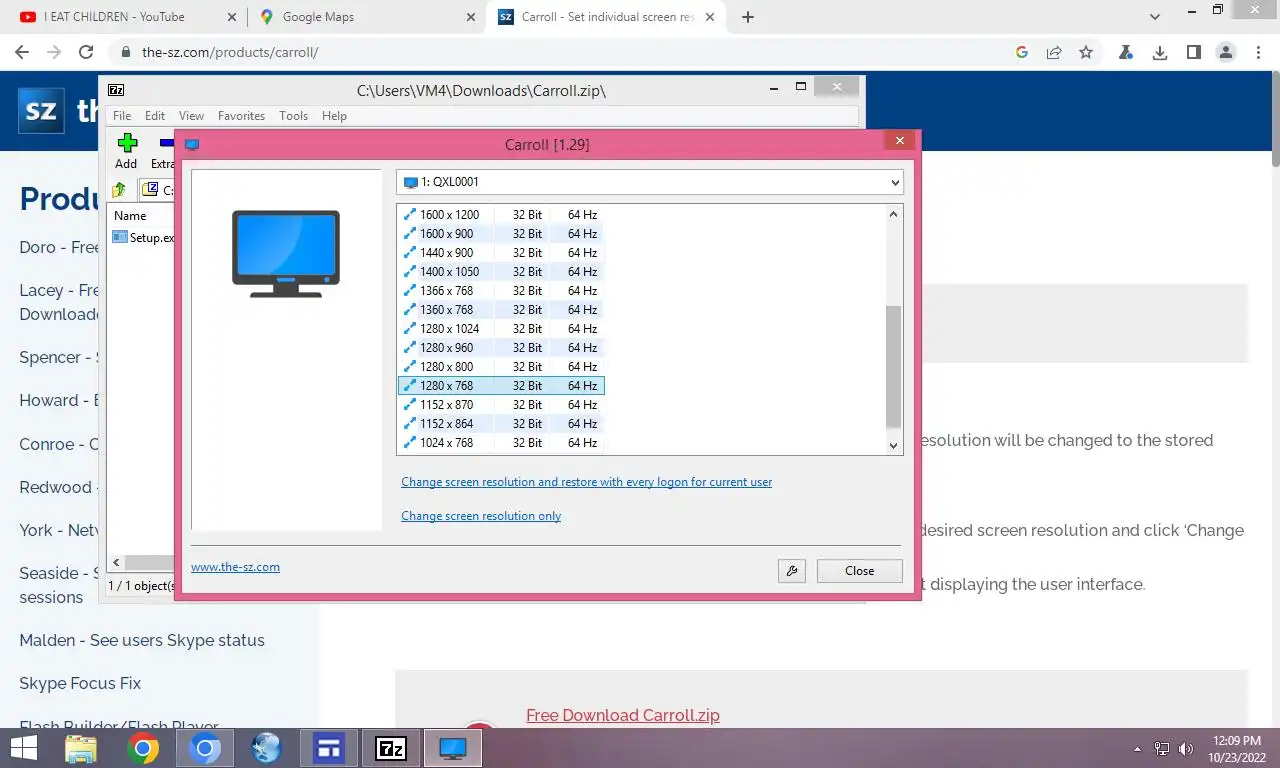
Task: Open www.the-sz.com link in Carroll
Action: [235, 567]
